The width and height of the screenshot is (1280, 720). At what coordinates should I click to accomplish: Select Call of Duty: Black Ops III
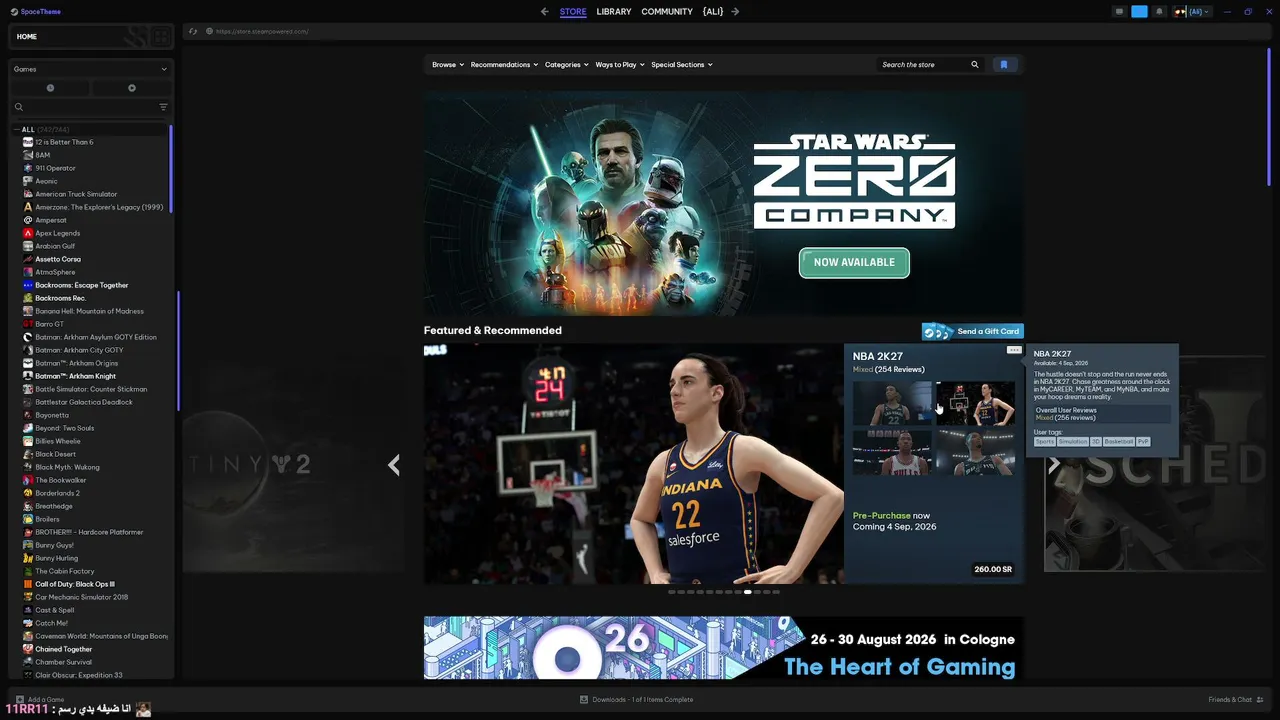point(75,584)
